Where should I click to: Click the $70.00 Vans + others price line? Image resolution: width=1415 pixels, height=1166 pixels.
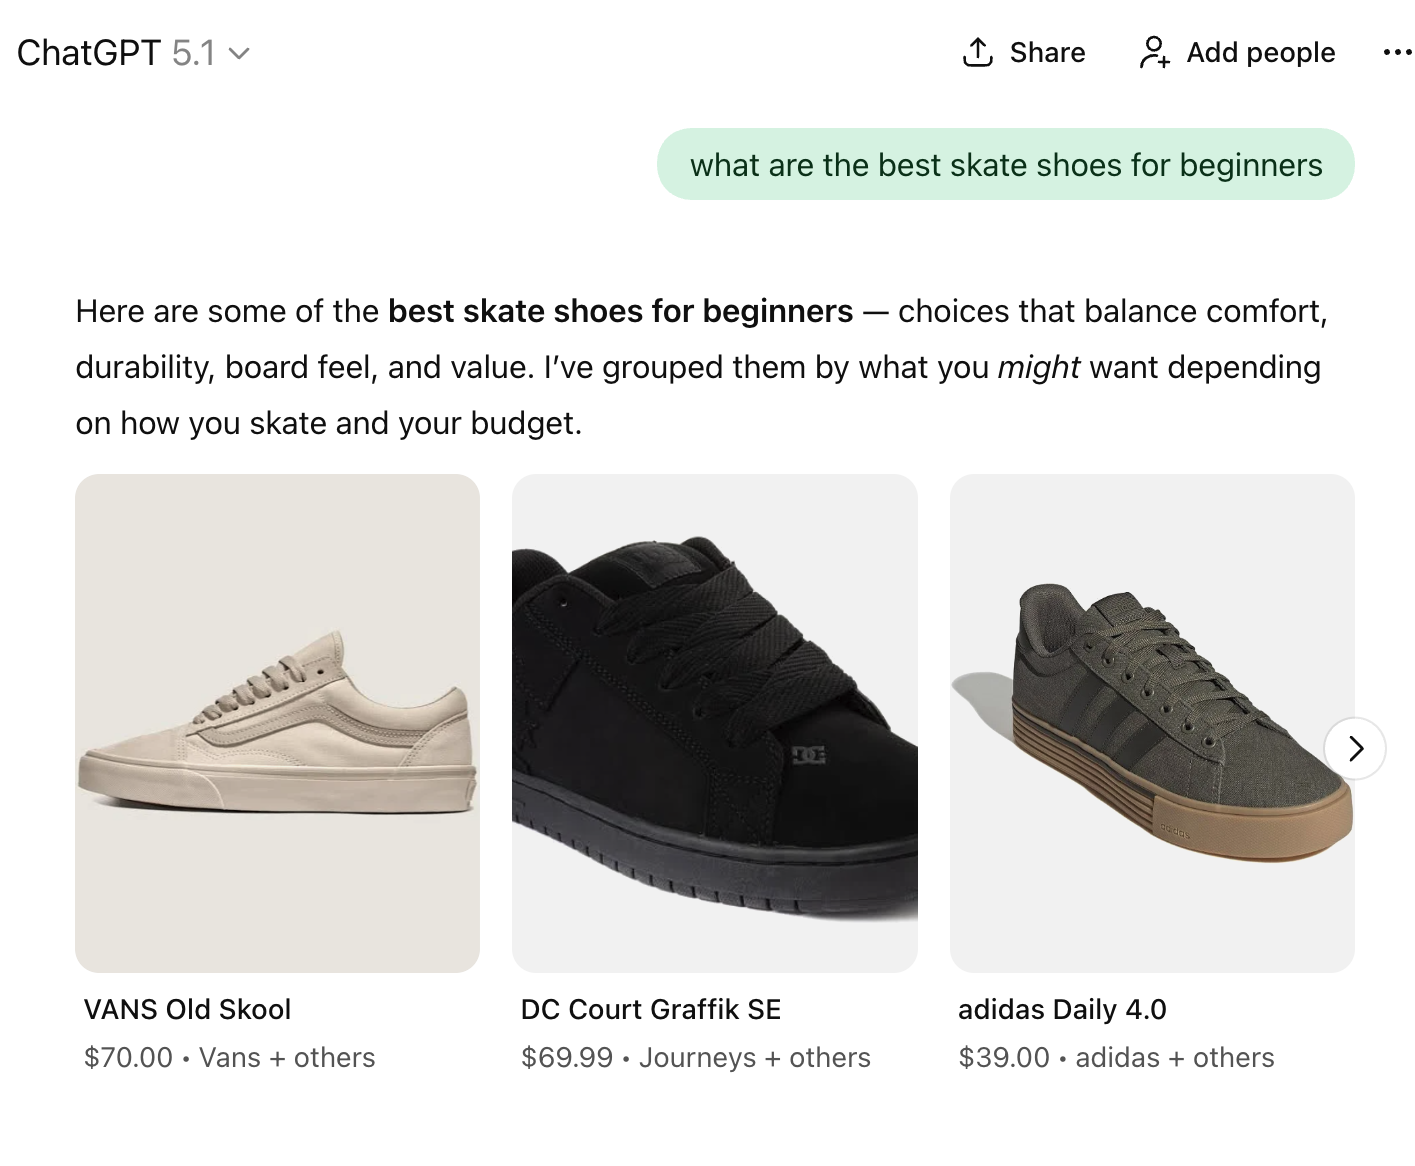229,1057
